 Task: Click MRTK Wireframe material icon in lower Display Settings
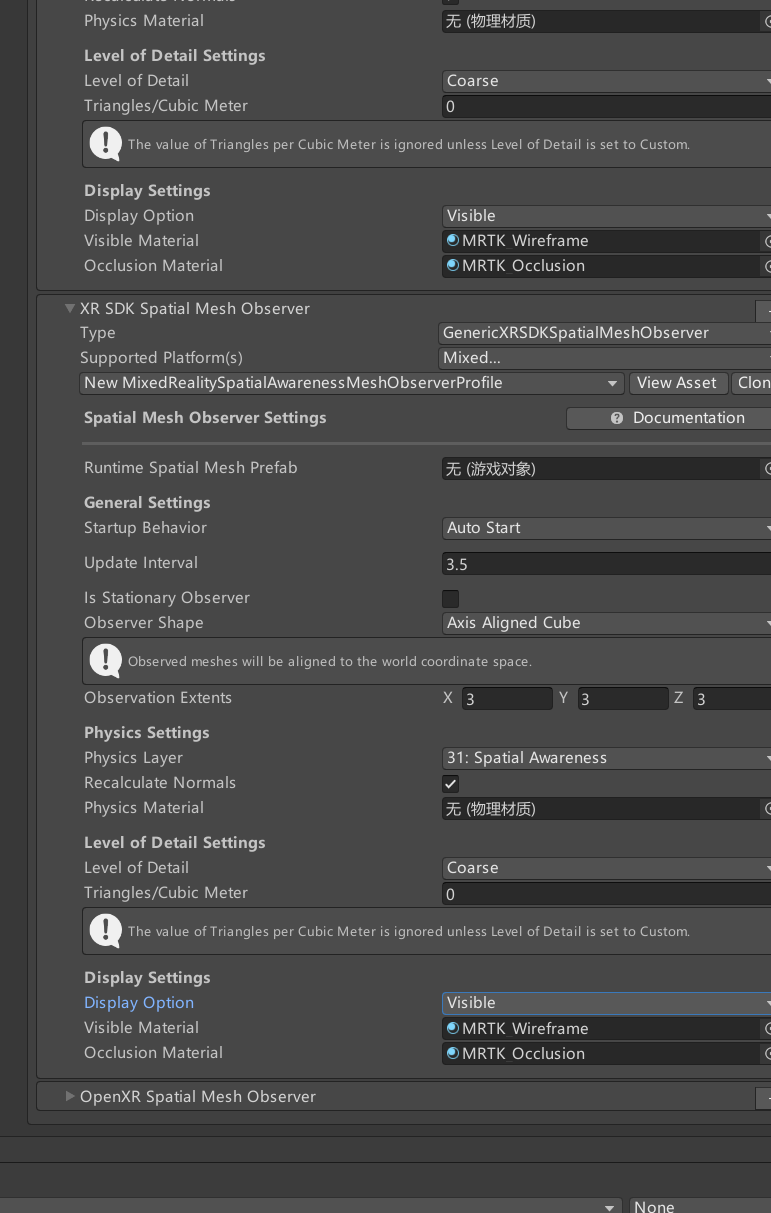point(453,1028)
